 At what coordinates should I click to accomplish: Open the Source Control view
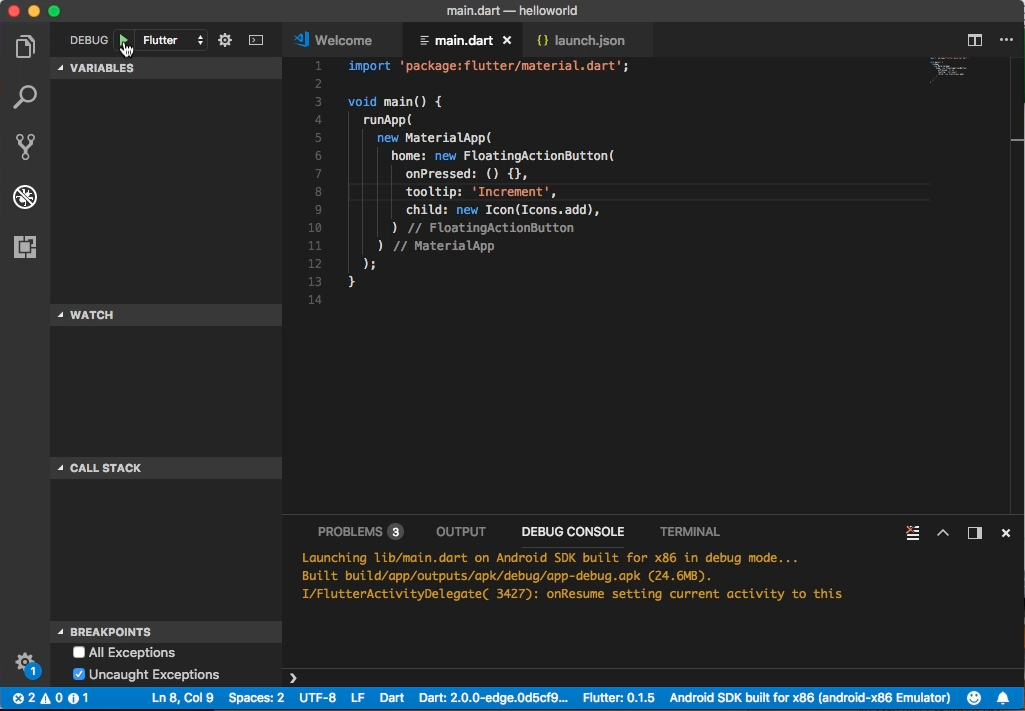25,146
